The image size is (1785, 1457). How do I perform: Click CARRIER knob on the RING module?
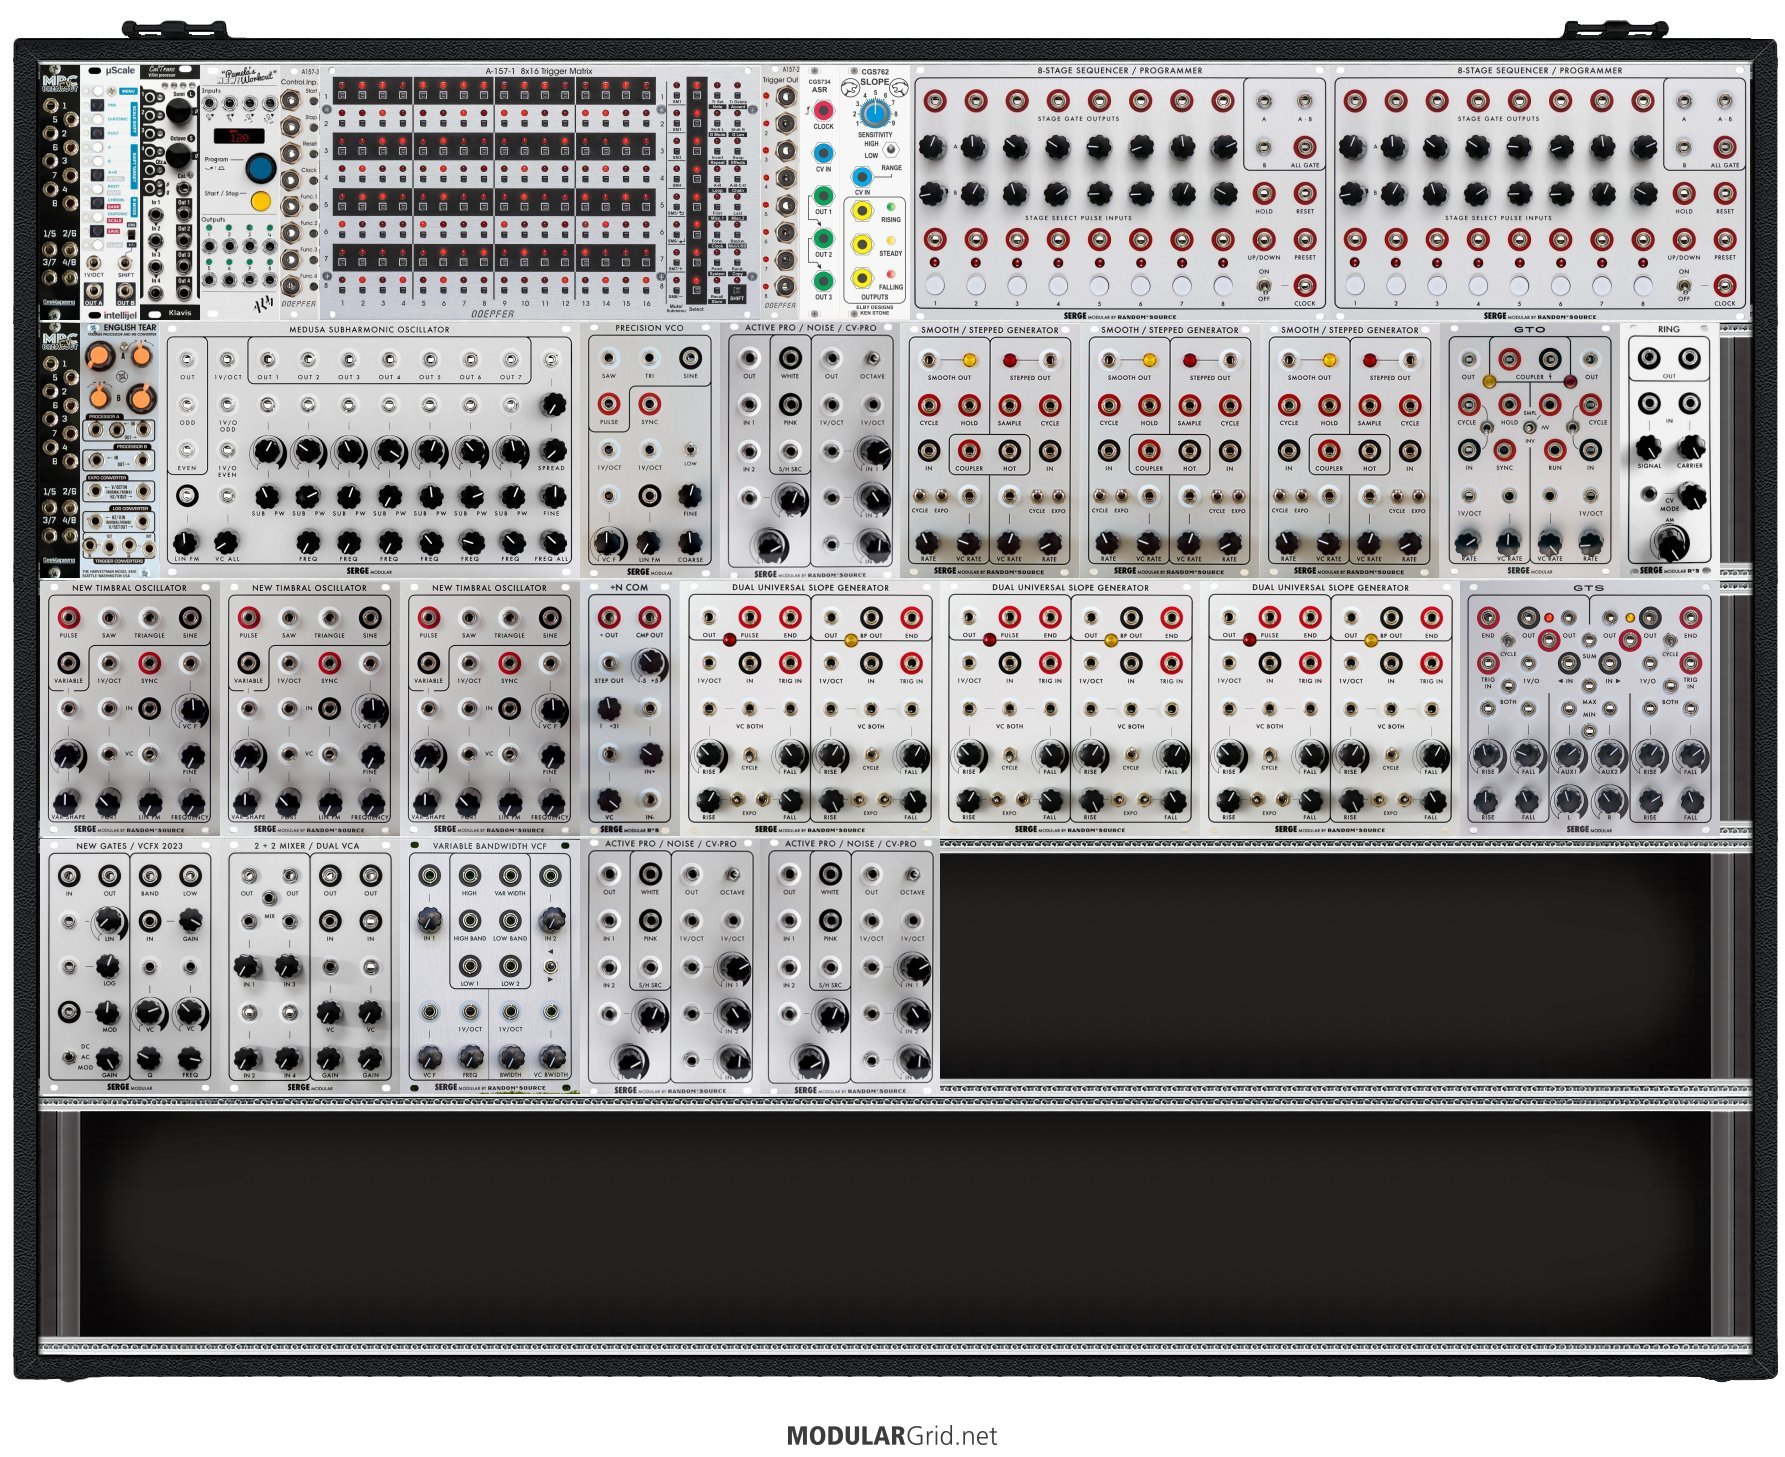click(x=1690, y=446)
